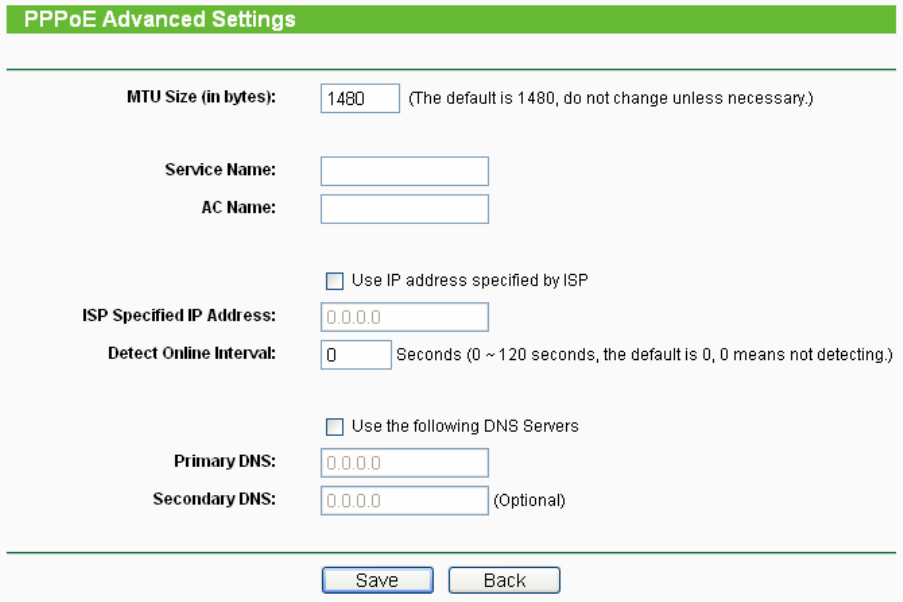
Task: Focus the MTU Size input box
Action: pyautogui.click(x=360, y=99)
